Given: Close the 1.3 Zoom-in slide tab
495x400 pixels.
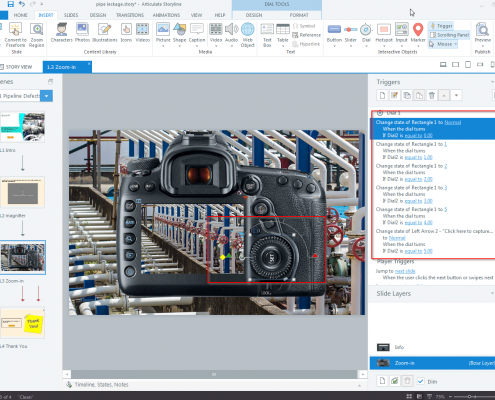Looking at the screenshot, I should point(89,63).
